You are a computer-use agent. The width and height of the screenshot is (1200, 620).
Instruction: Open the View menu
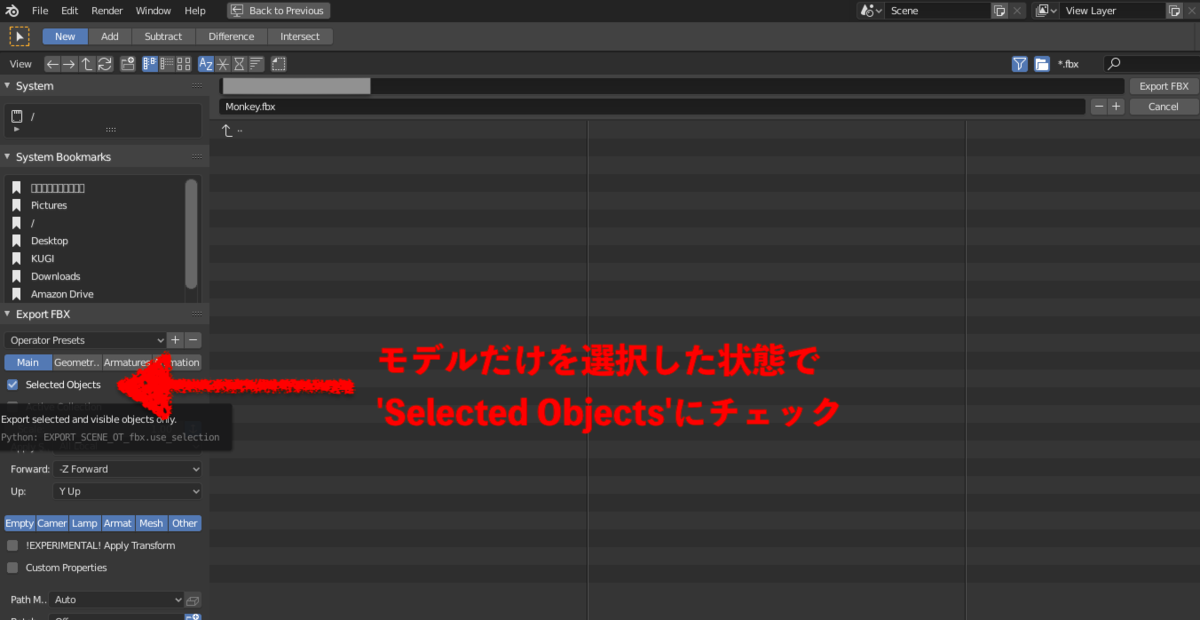pyautogui.click(x=21, y=64)
